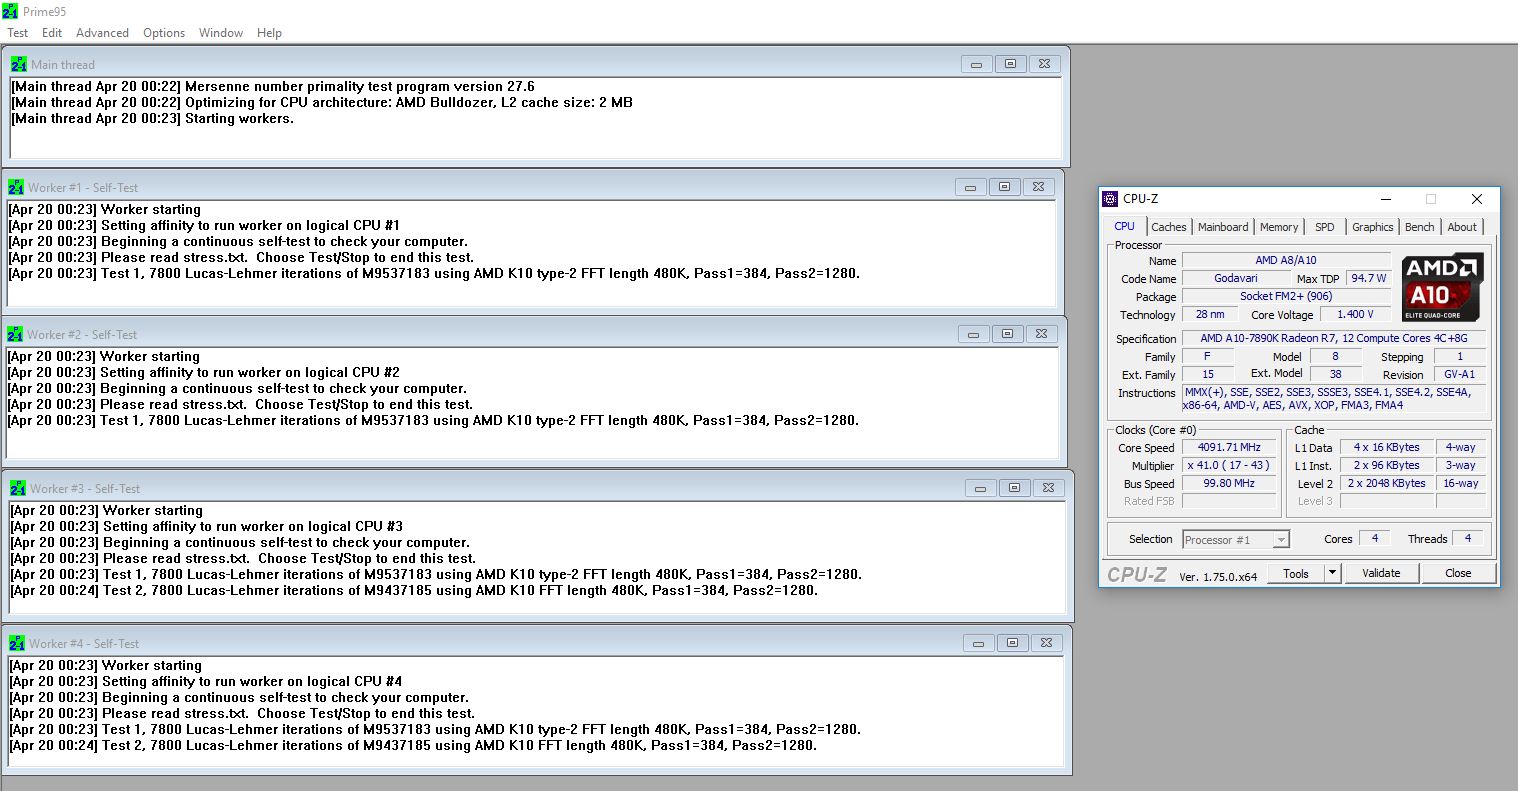The height and width of the screenshot is (791, 1518).
Task: Switch to the Graphics tab
Action: point(1373,227)
